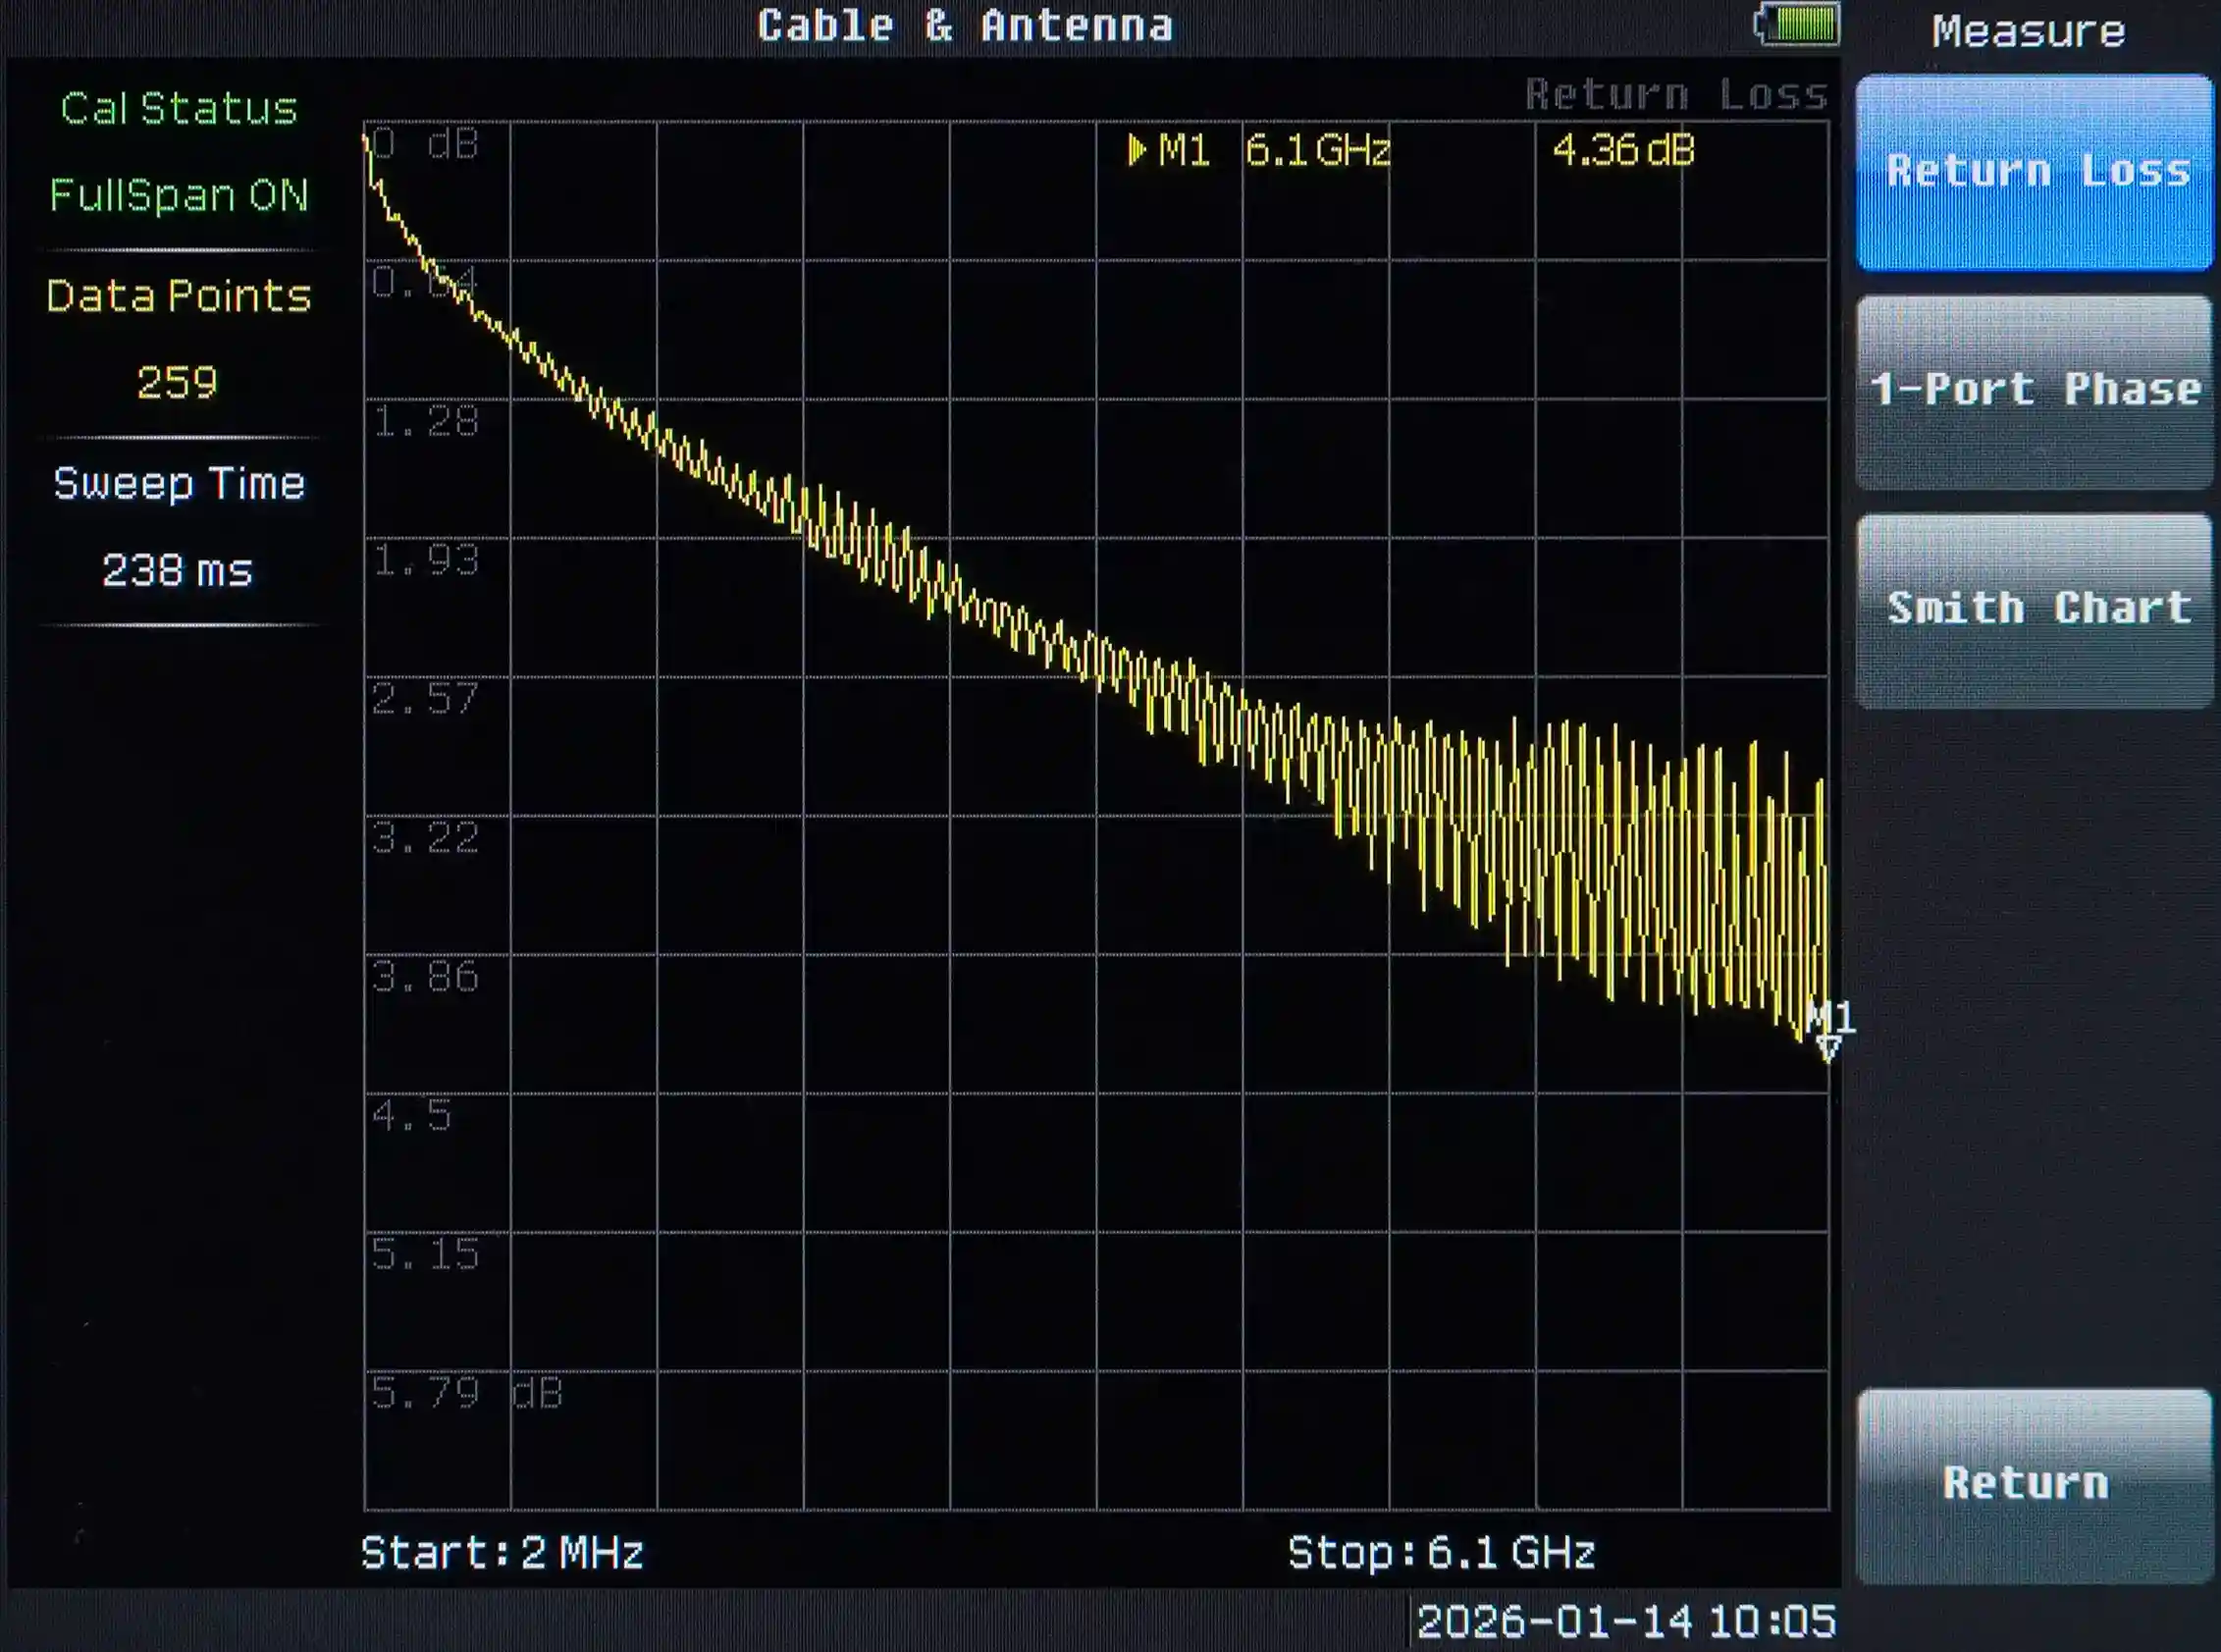This screenshot has height=1652, width=2221.
Task: Tap the grey Return Loss trace title
Action: point(1676,94)
